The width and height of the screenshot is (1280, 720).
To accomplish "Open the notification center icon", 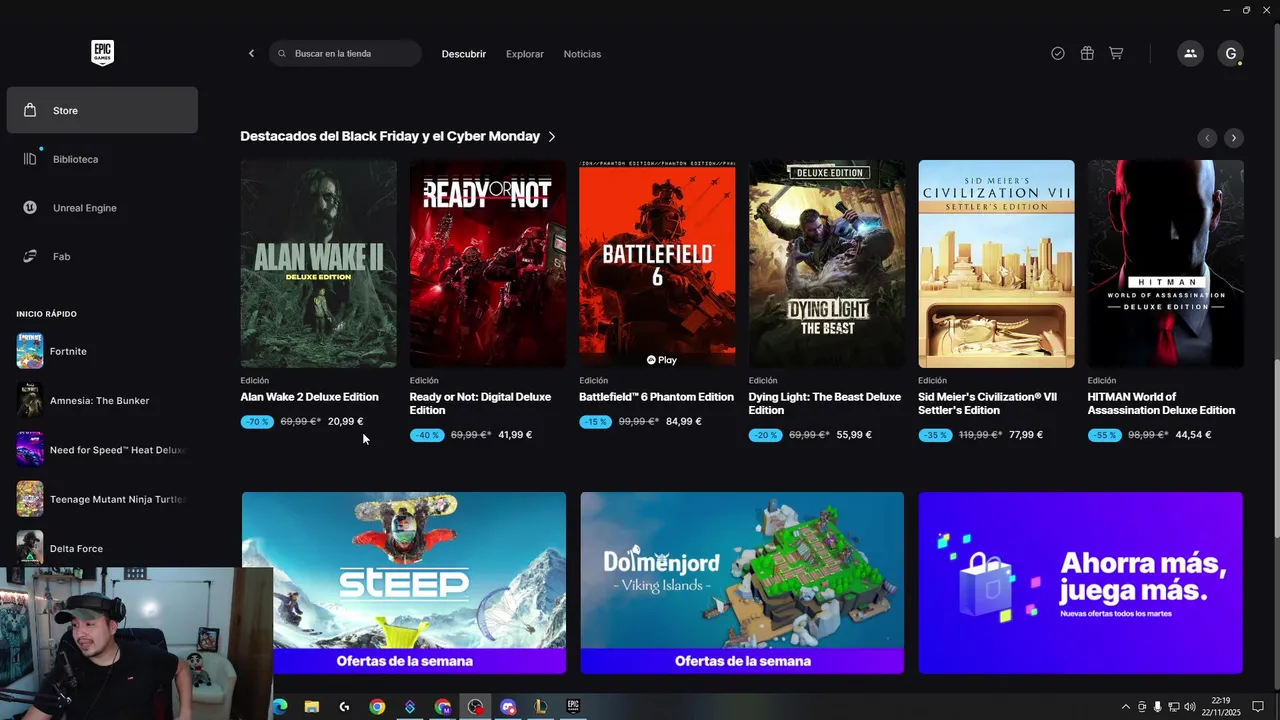I will pyautogui.click(x=1259, y=707).
